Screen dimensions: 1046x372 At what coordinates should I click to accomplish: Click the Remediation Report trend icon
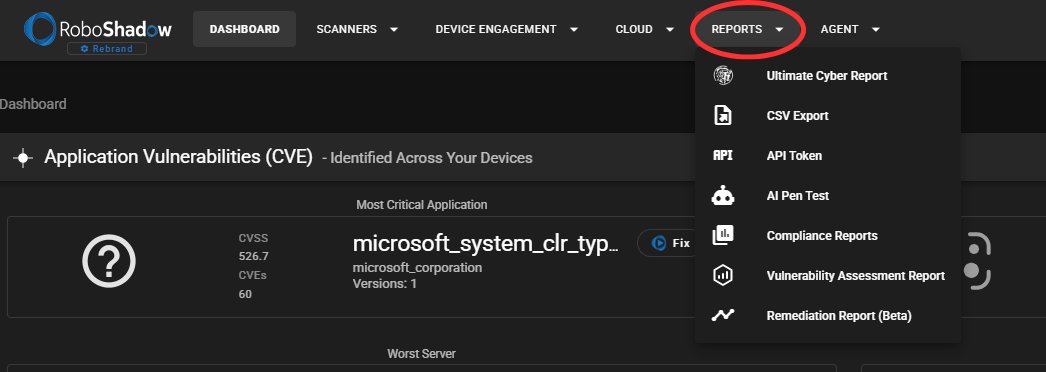[723, 315]
